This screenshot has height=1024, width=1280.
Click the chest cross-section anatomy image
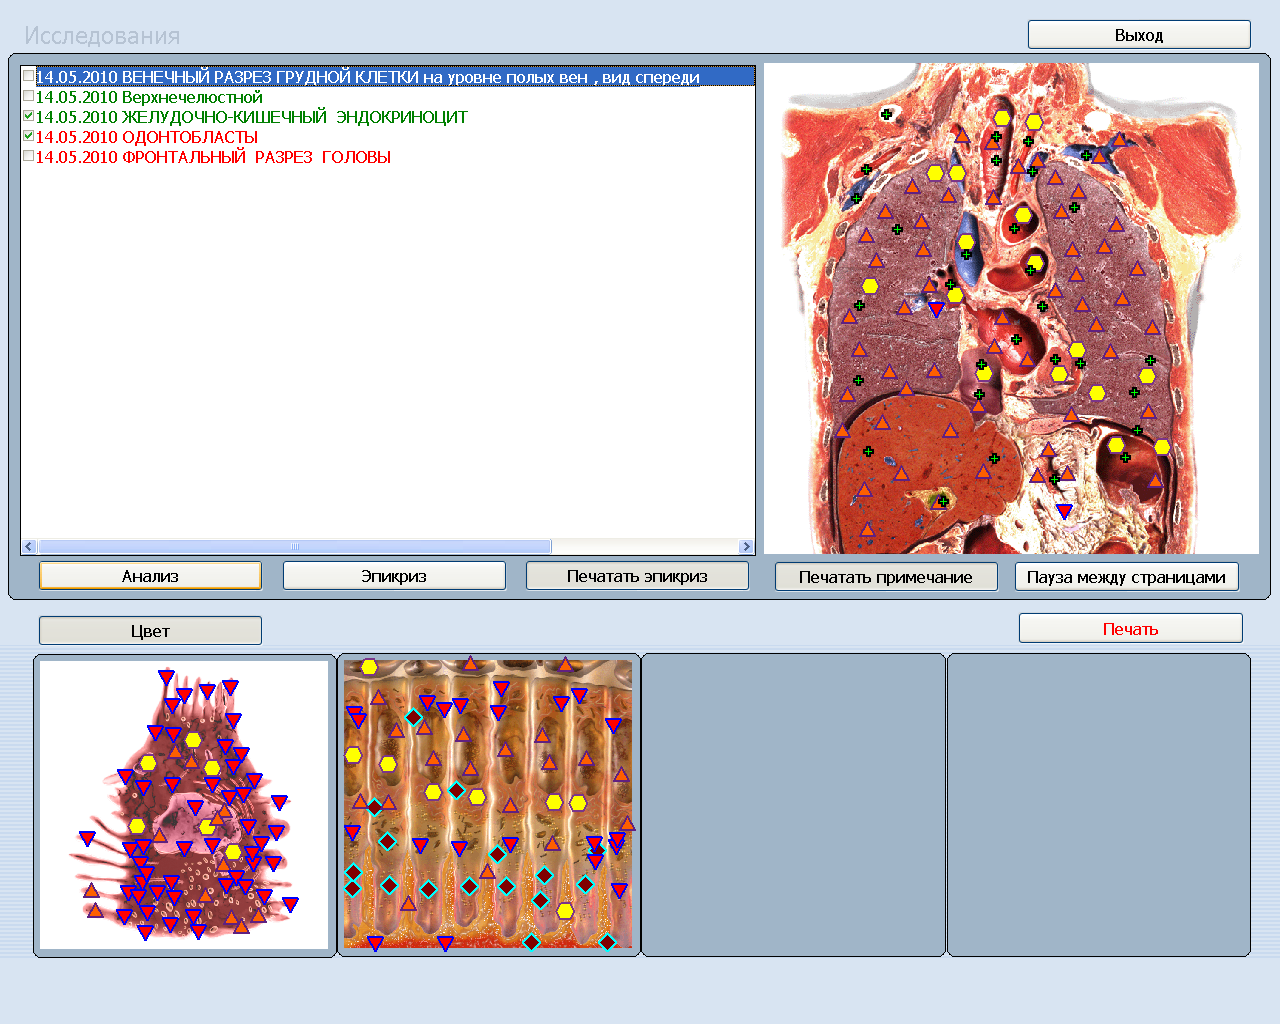coord(1011,309)
